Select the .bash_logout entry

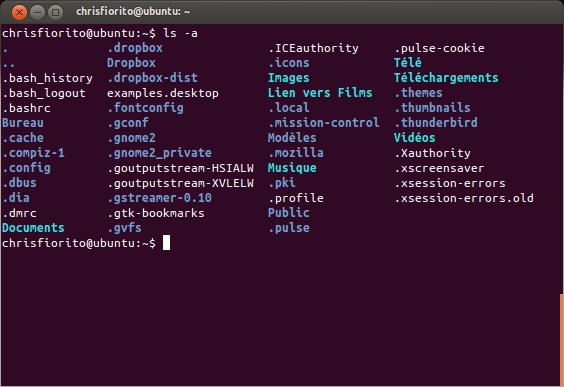44,93
